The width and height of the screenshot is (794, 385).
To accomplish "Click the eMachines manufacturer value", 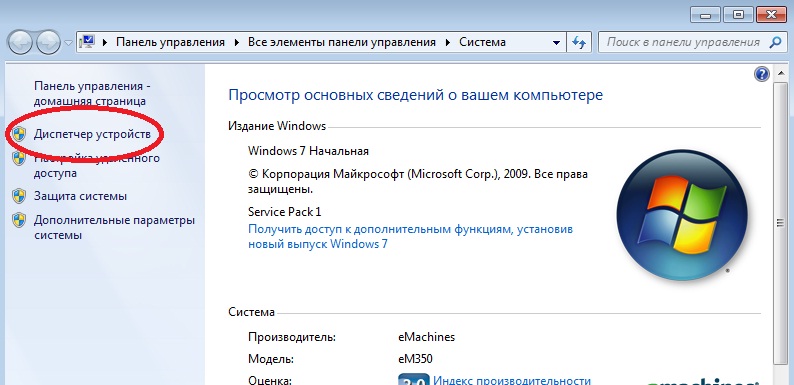I will (x=427, y=337).
